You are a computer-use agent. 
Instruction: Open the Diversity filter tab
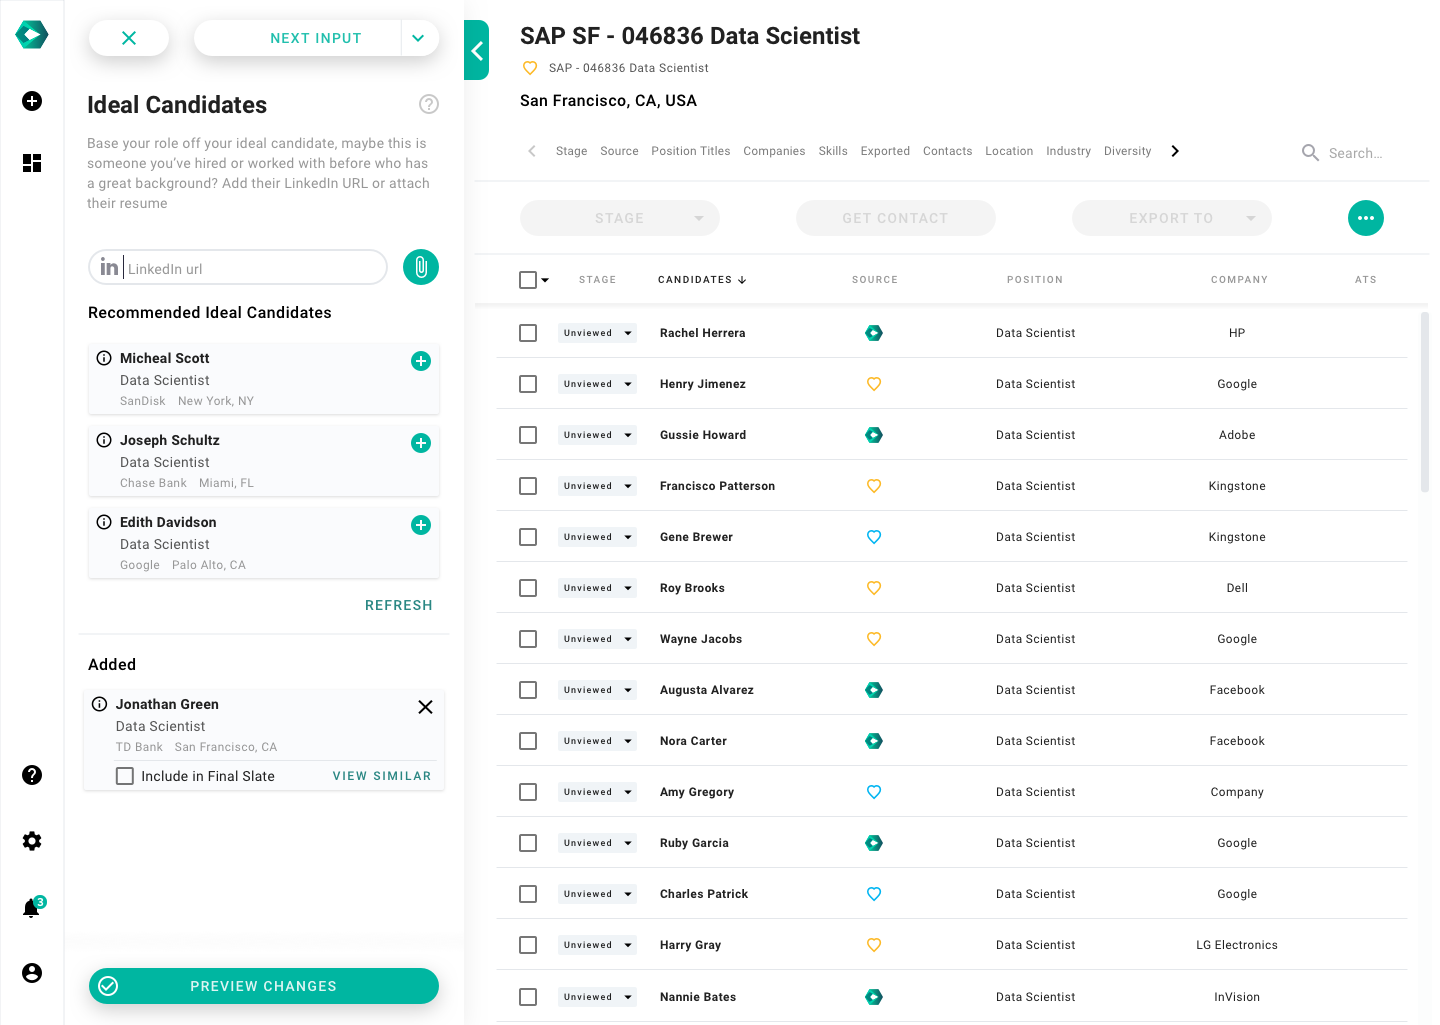pos(1127,151)
